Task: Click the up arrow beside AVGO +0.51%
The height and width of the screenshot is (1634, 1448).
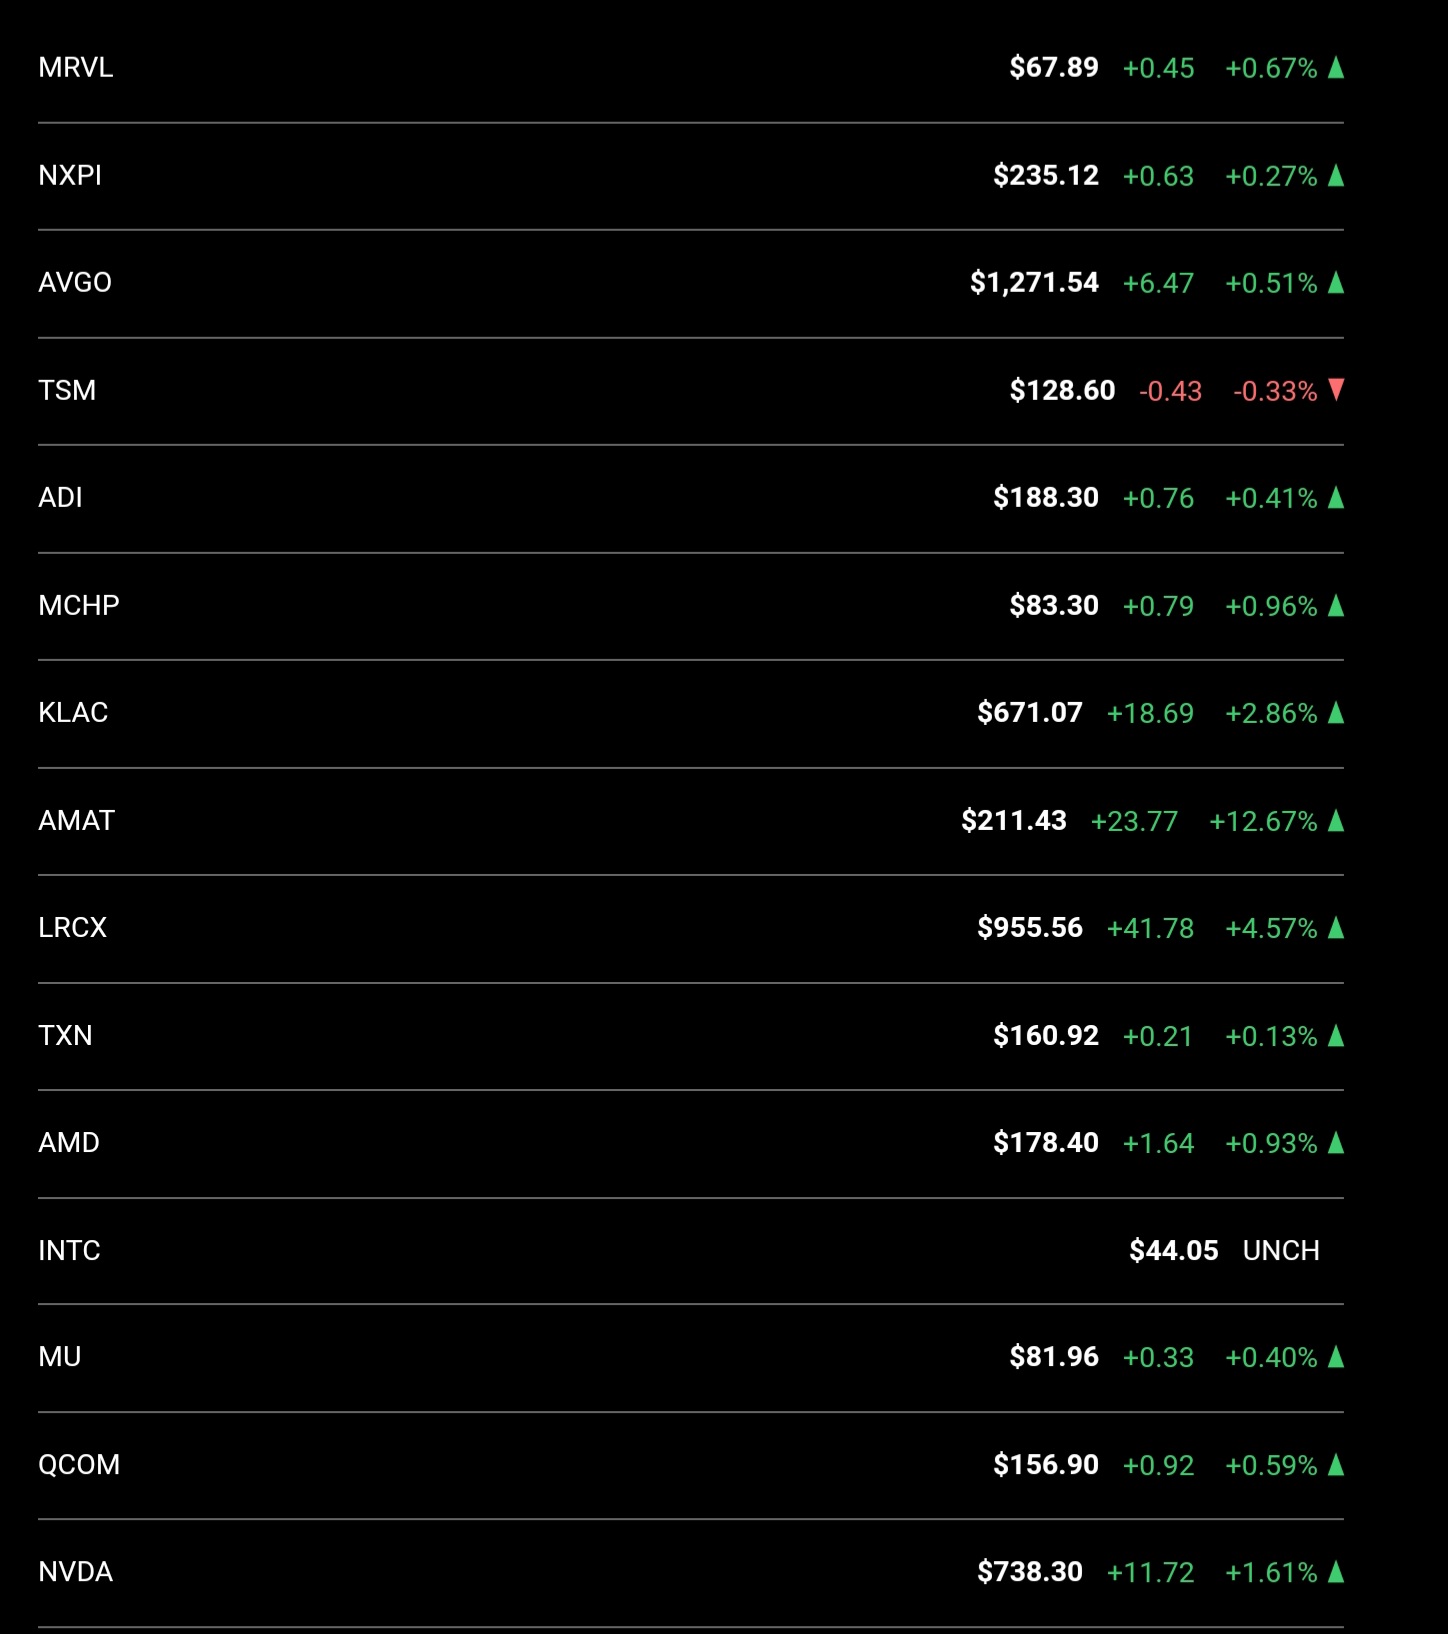Action: (x=1336, y=283)
